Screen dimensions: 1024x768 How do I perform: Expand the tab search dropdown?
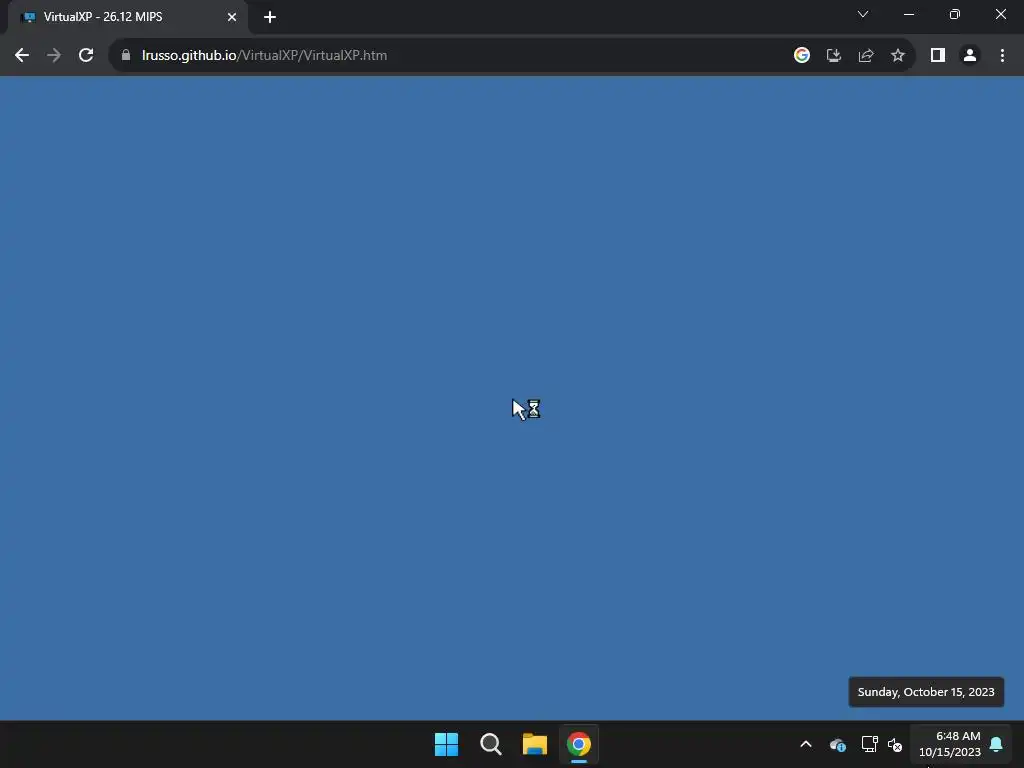[863, 14]
